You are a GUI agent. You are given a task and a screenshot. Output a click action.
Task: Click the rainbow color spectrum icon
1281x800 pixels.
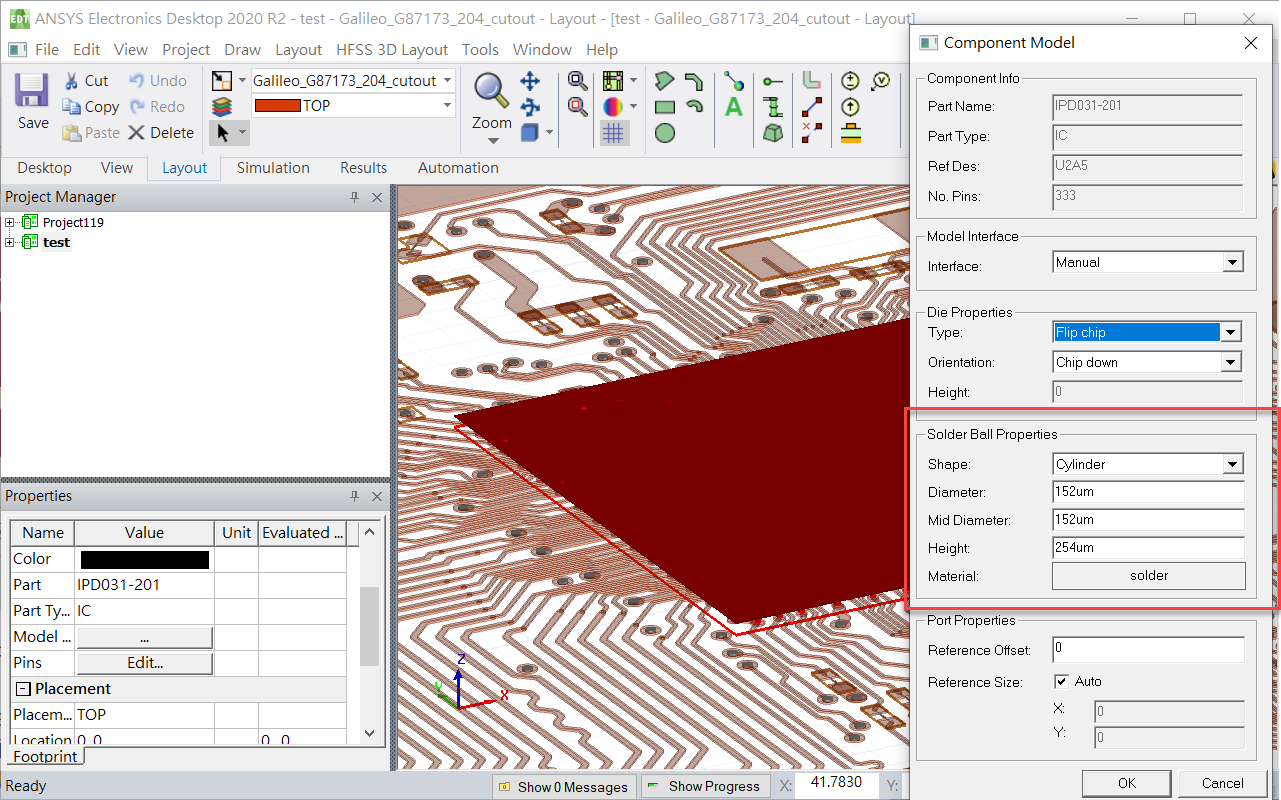point(613,106)
